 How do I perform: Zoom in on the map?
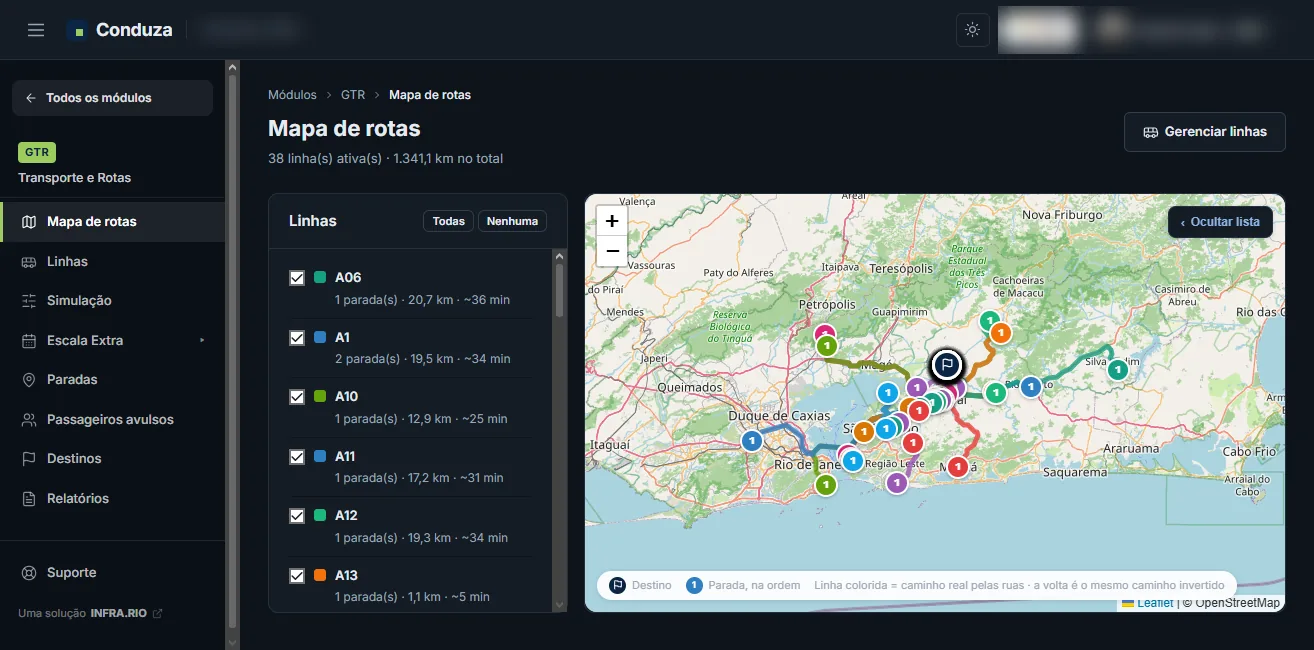click(x=612, y=221)
